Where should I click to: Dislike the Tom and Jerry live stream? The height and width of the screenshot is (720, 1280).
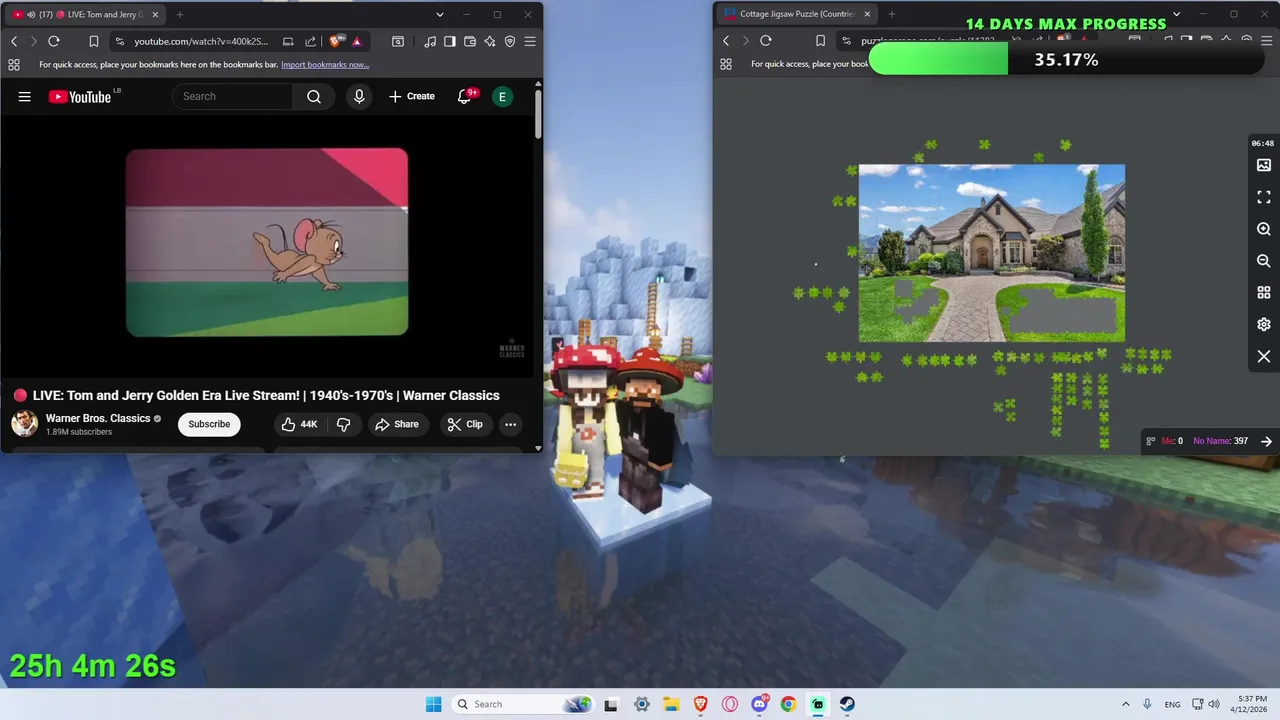click(343, 424)
